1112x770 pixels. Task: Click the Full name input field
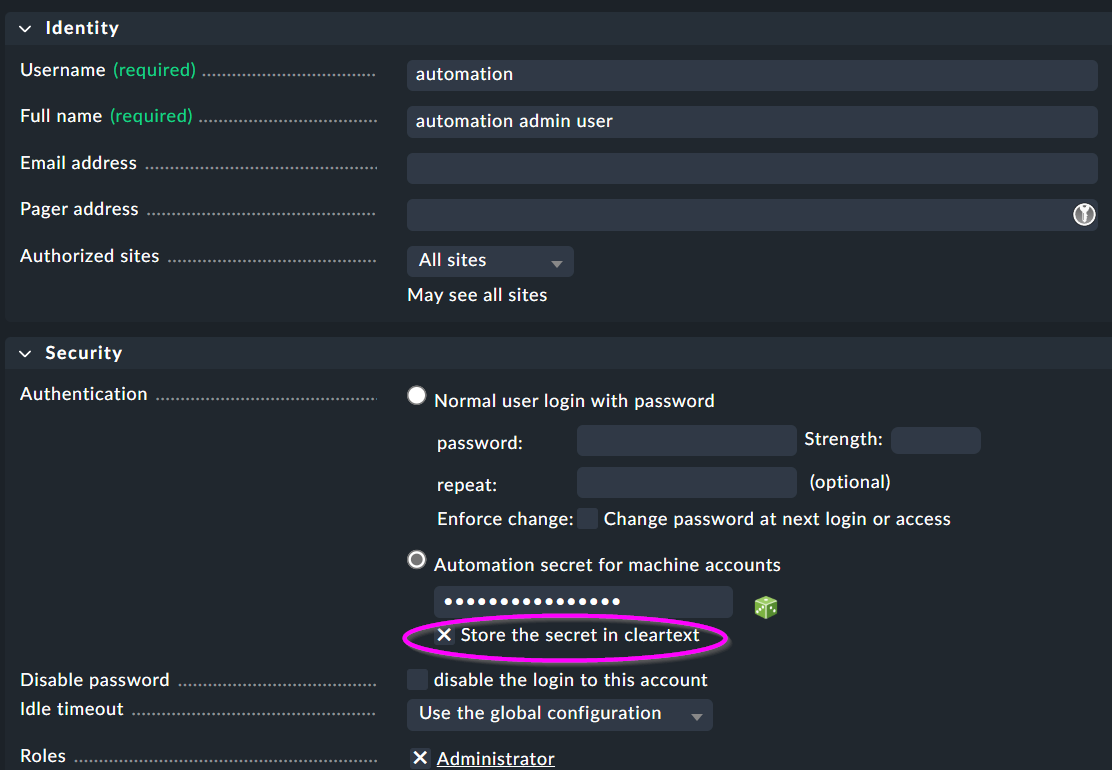click(x=751, y=122)
